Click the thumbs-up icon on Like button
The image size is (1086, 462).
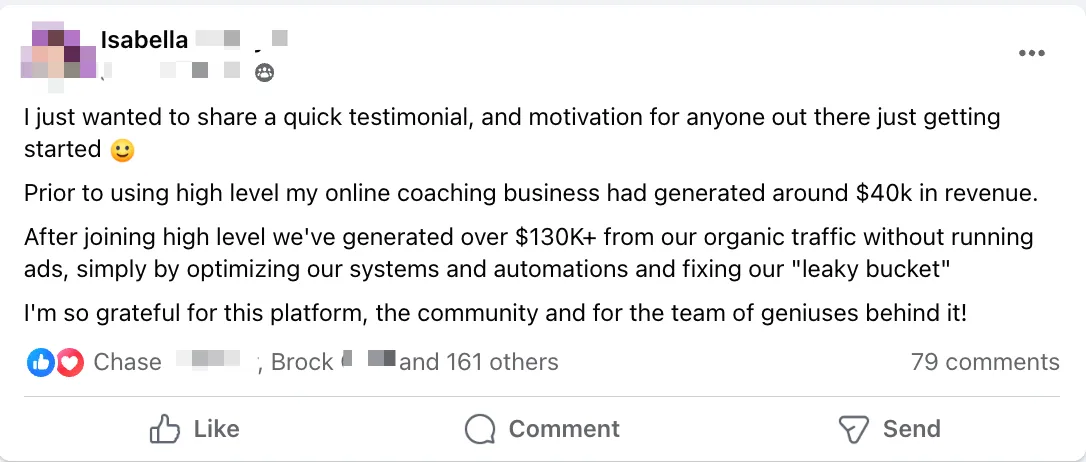[x=164, y=429]
